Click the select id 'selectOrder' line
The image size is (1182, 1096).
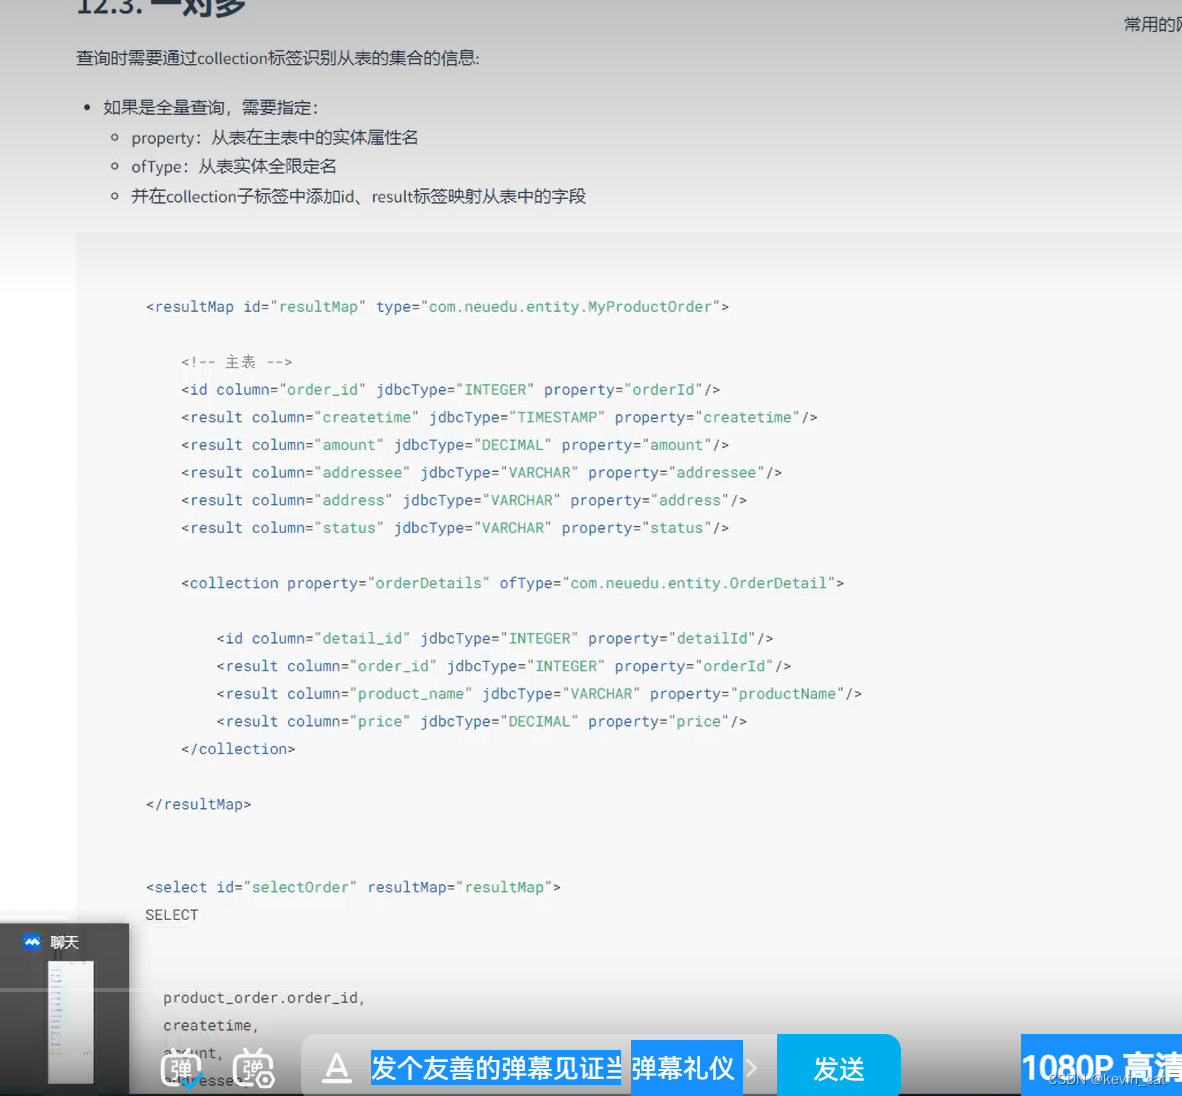353,887
